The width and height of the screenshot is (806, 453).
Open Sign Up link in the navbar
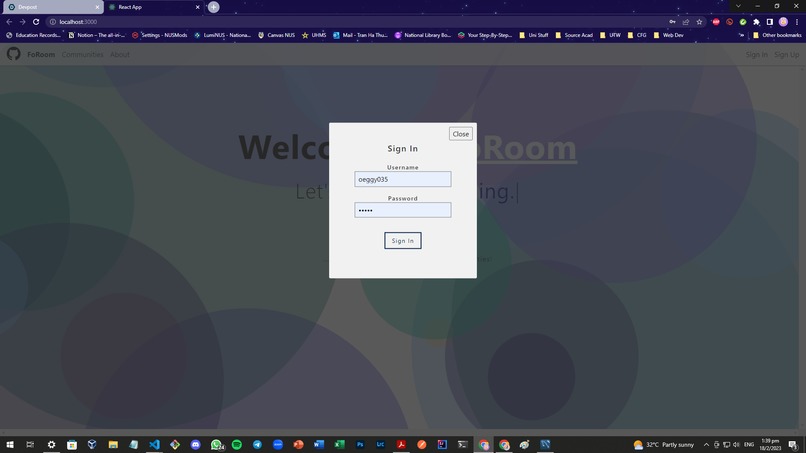(x=786, y=55)
